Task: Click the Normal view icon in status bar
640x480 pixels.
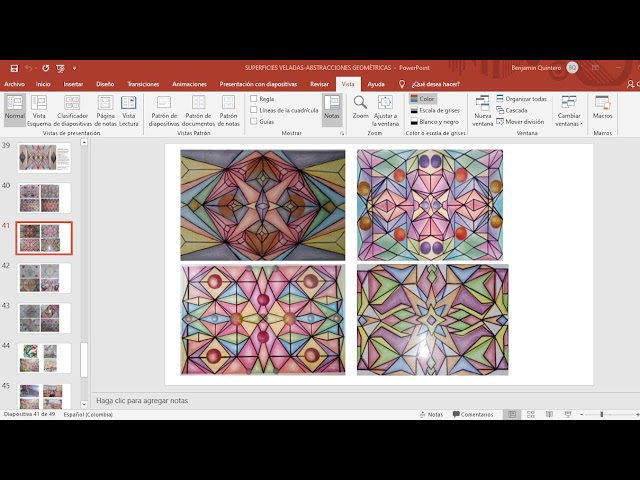Action: tap(512, 414)
